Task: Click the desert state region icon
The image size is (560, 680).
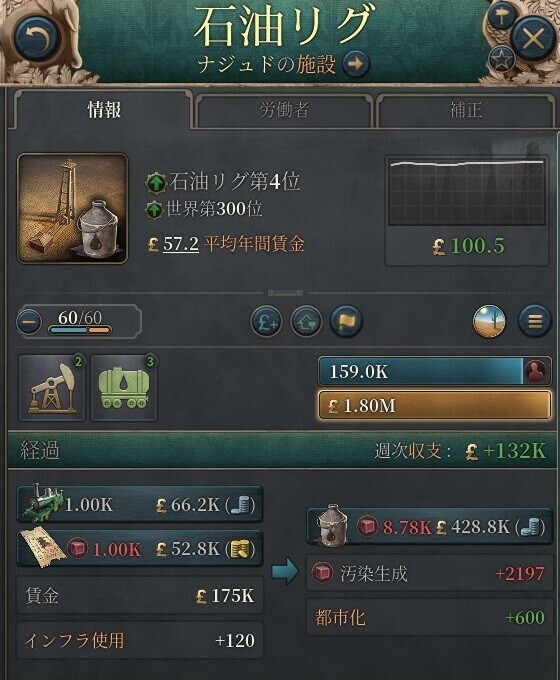Action: tap(489, 321)
